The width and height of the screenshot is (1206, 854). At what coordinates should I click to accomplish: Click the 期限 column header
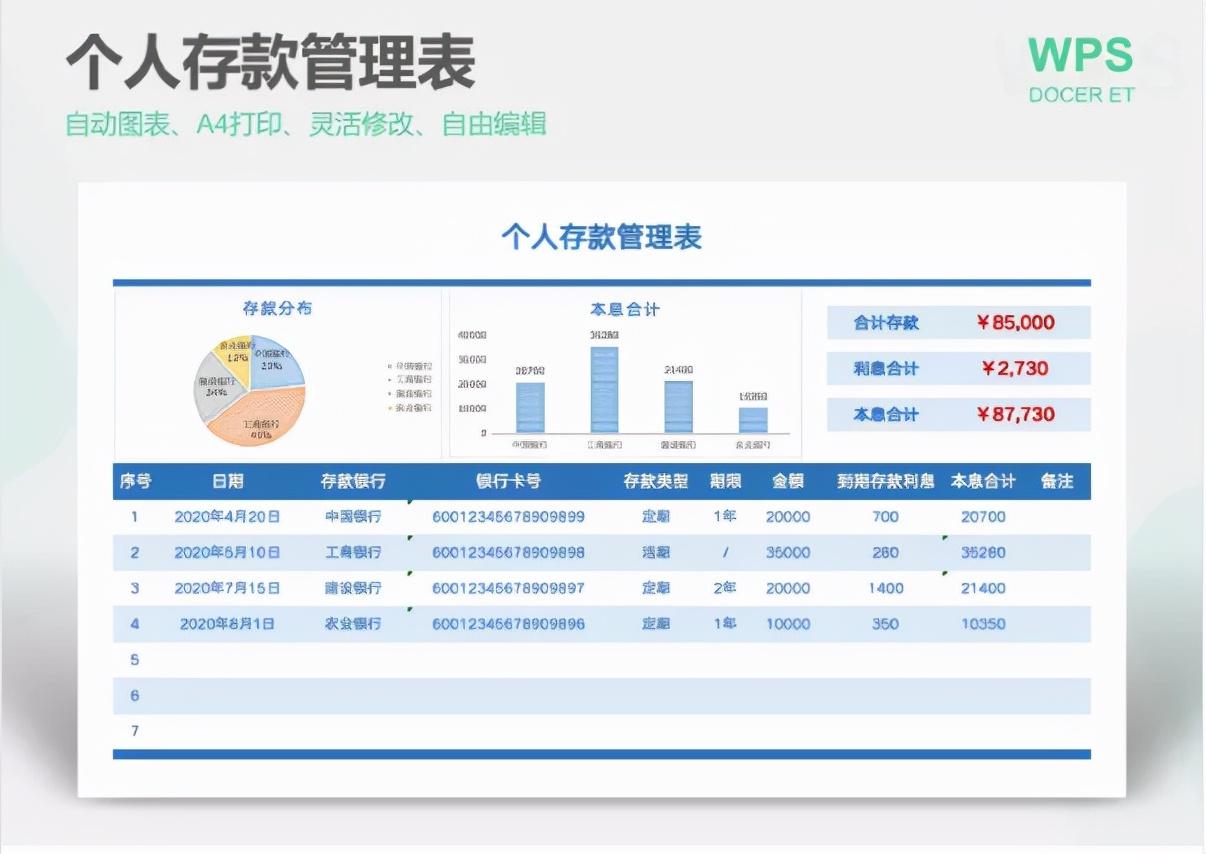725,481
